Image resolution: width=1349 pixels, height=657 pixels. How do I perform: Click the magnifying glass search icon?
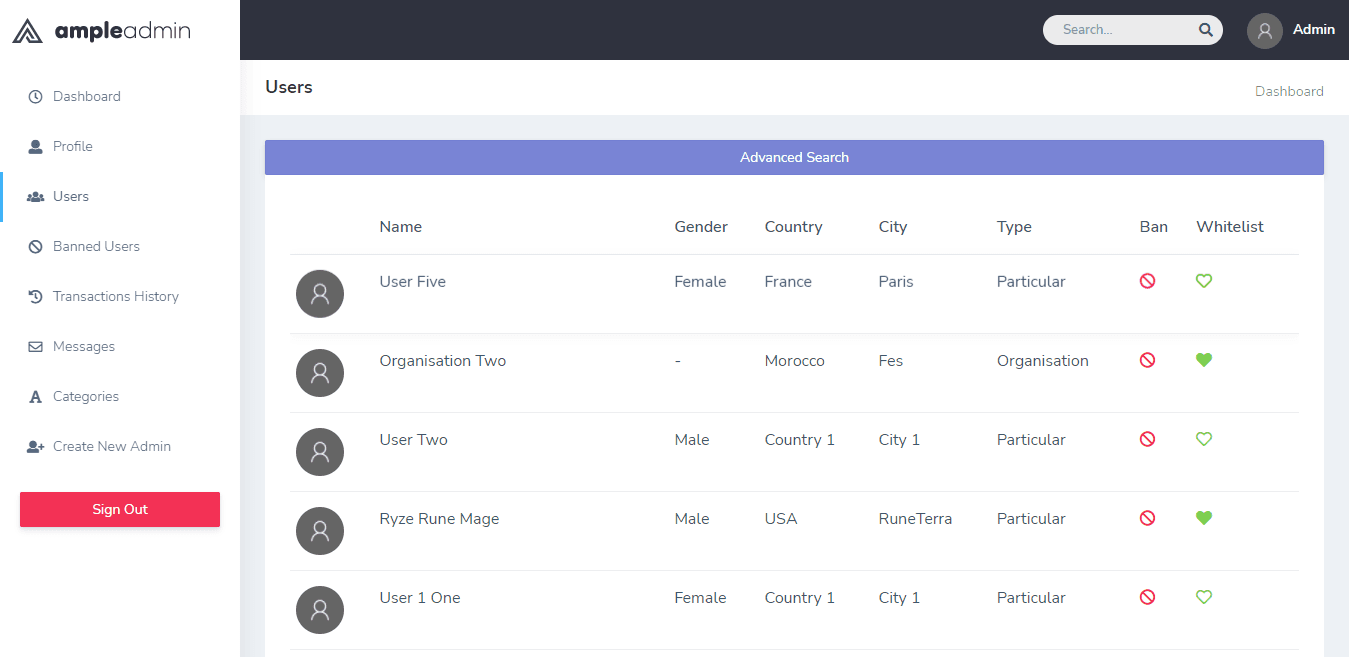coord(1205,29)
